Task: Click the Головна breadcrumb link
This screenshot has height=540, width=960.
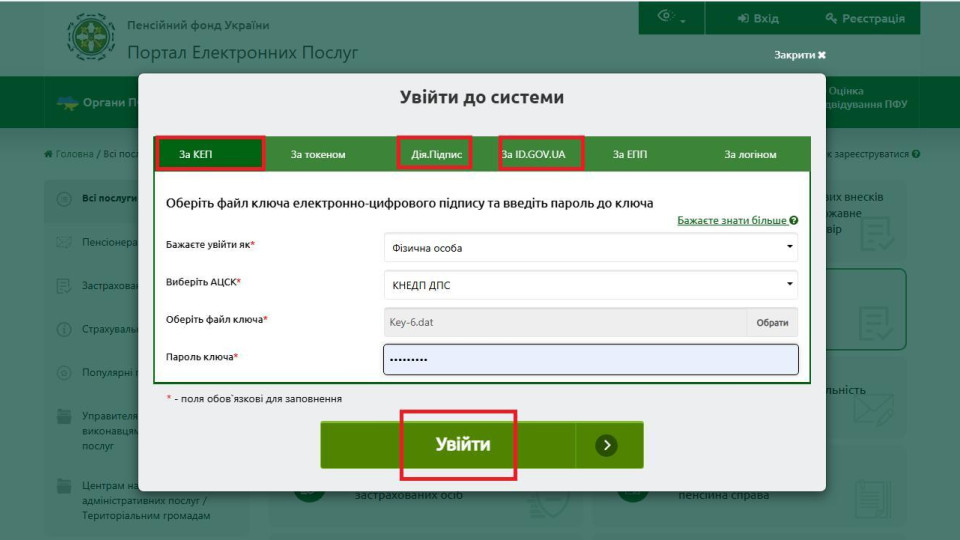Action: (x=74, y=154)
